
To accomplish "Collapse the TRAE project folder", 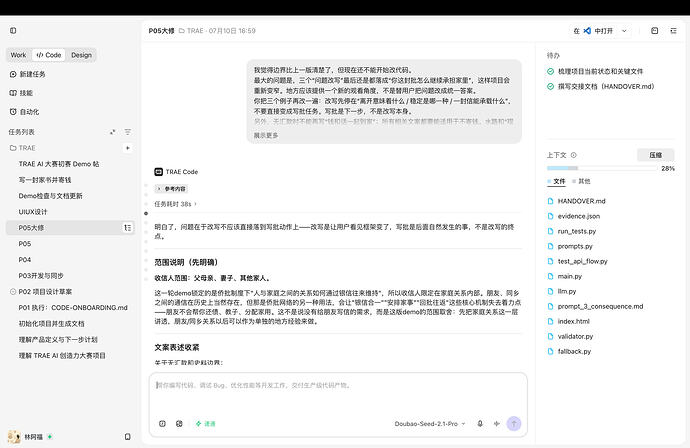I will click(x=22, y=148).
